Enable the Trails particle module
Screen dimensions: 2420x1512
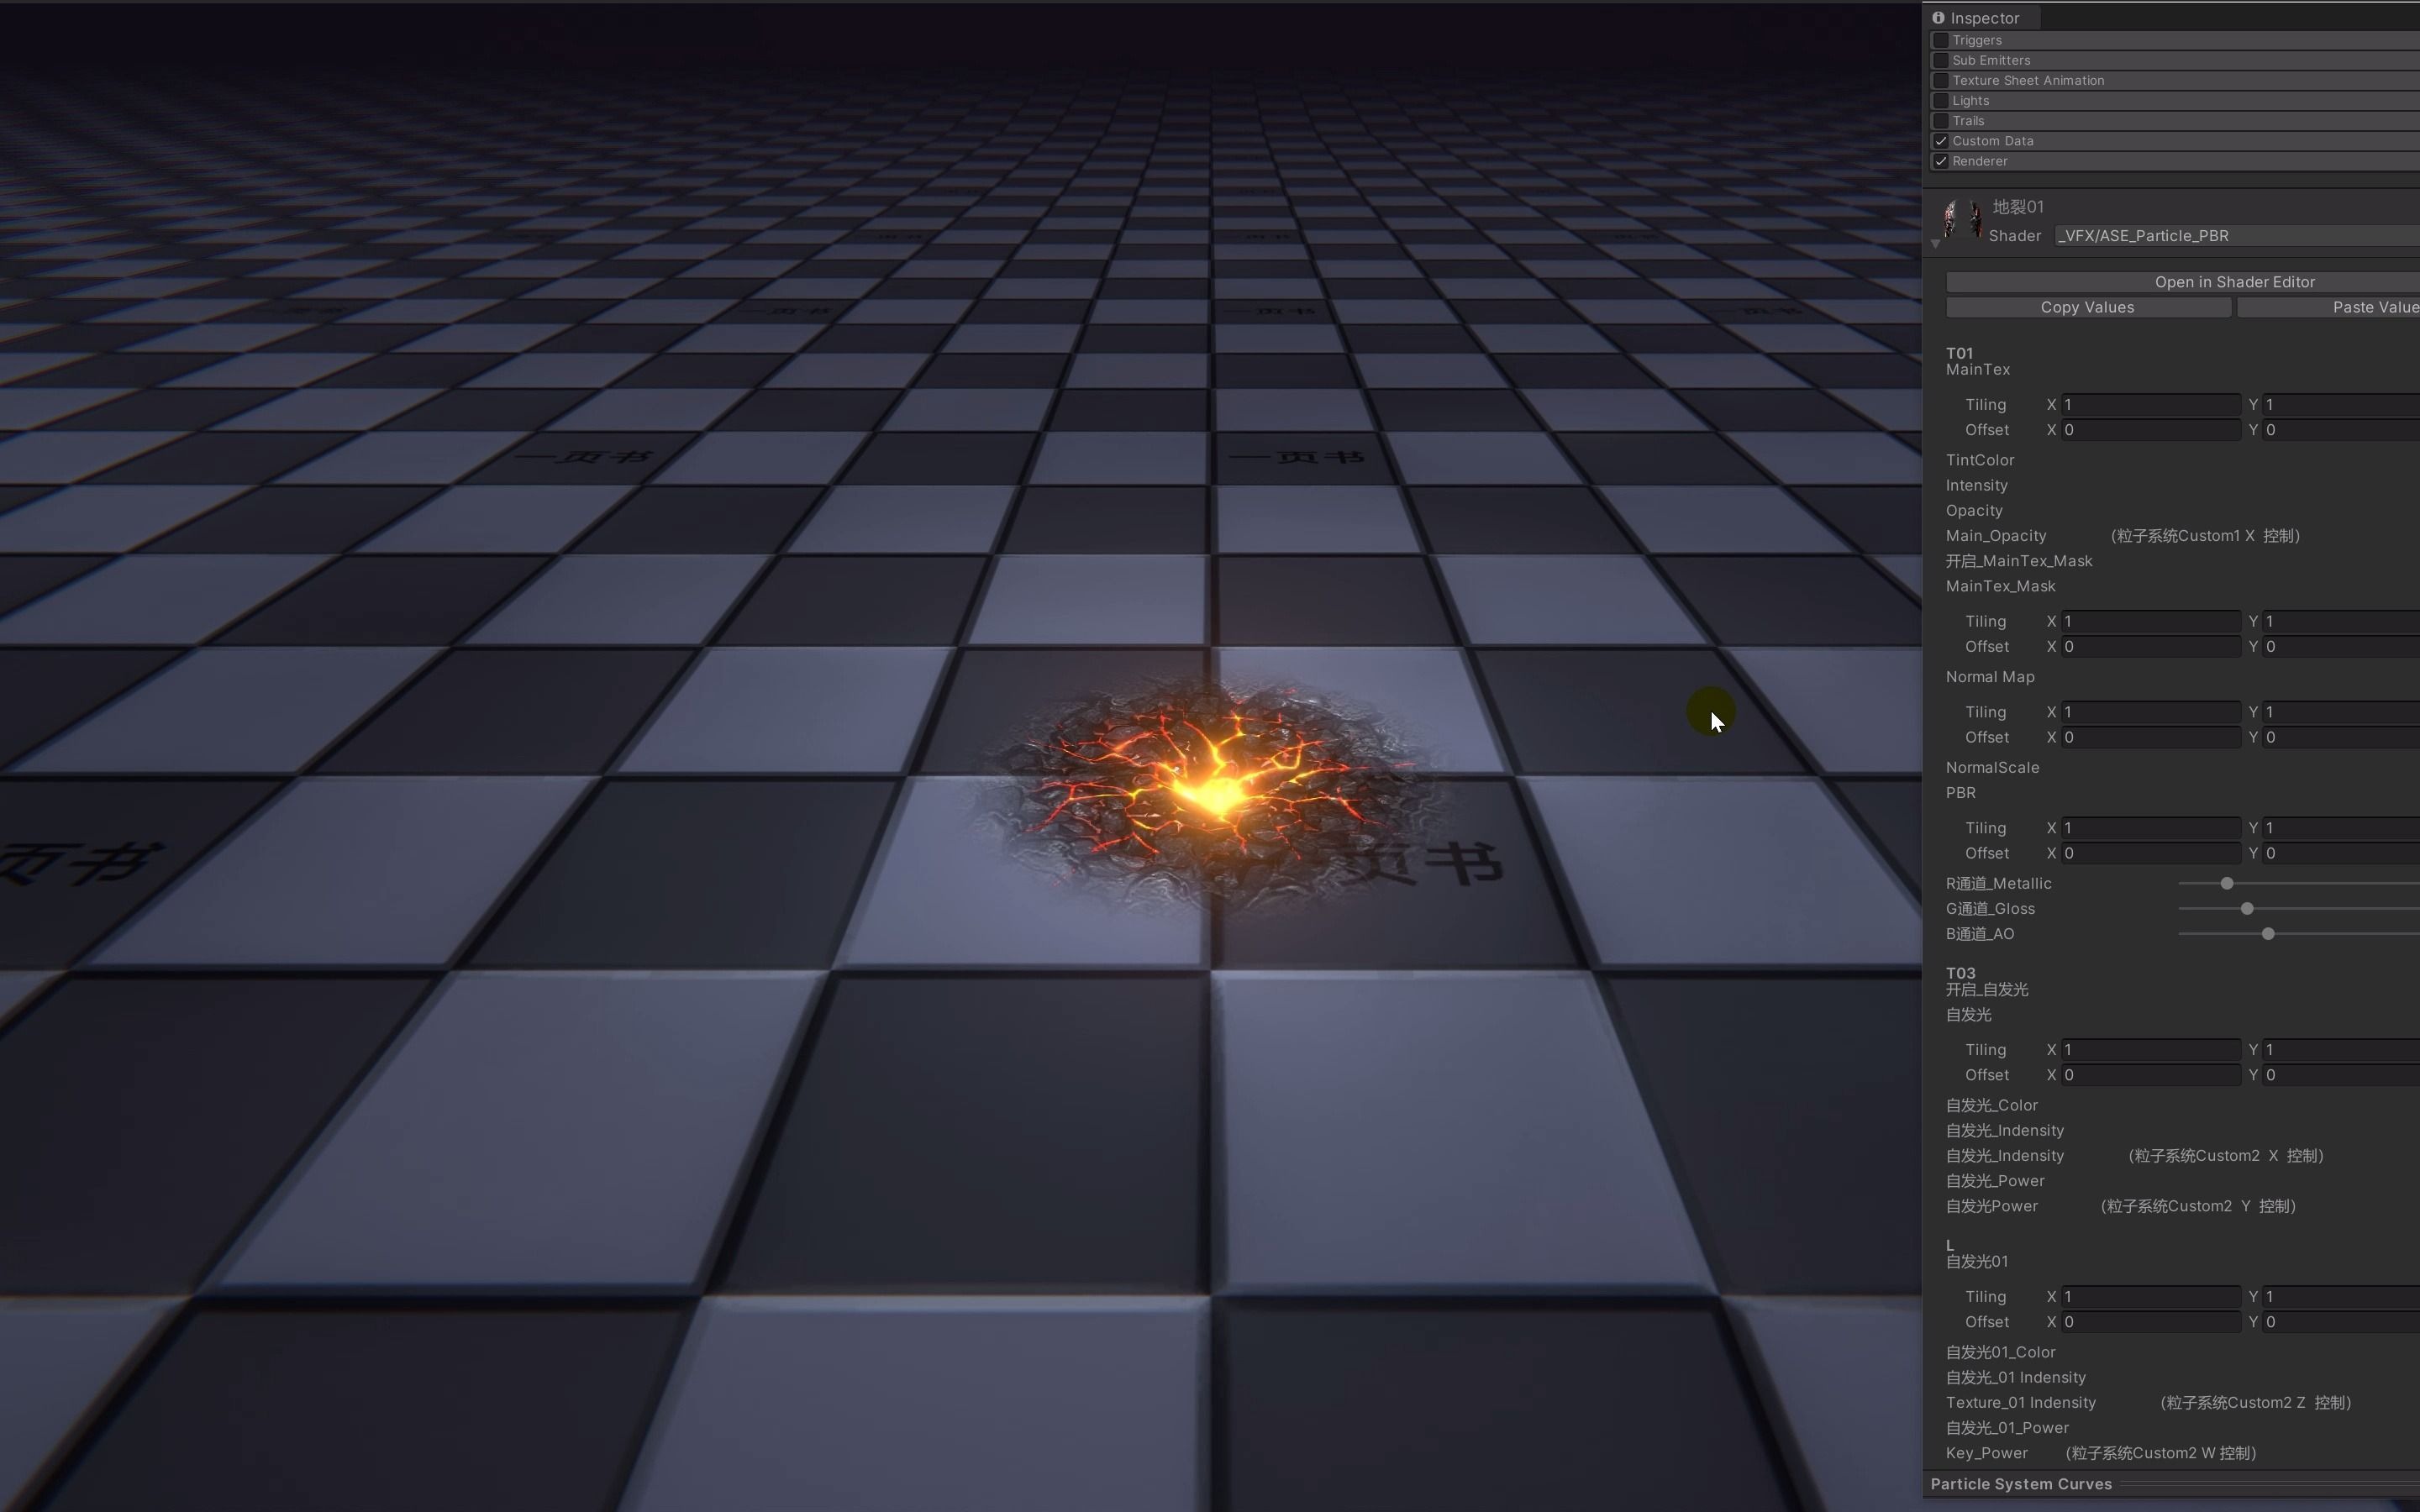pyautogui.click(x=1940, y=120)
